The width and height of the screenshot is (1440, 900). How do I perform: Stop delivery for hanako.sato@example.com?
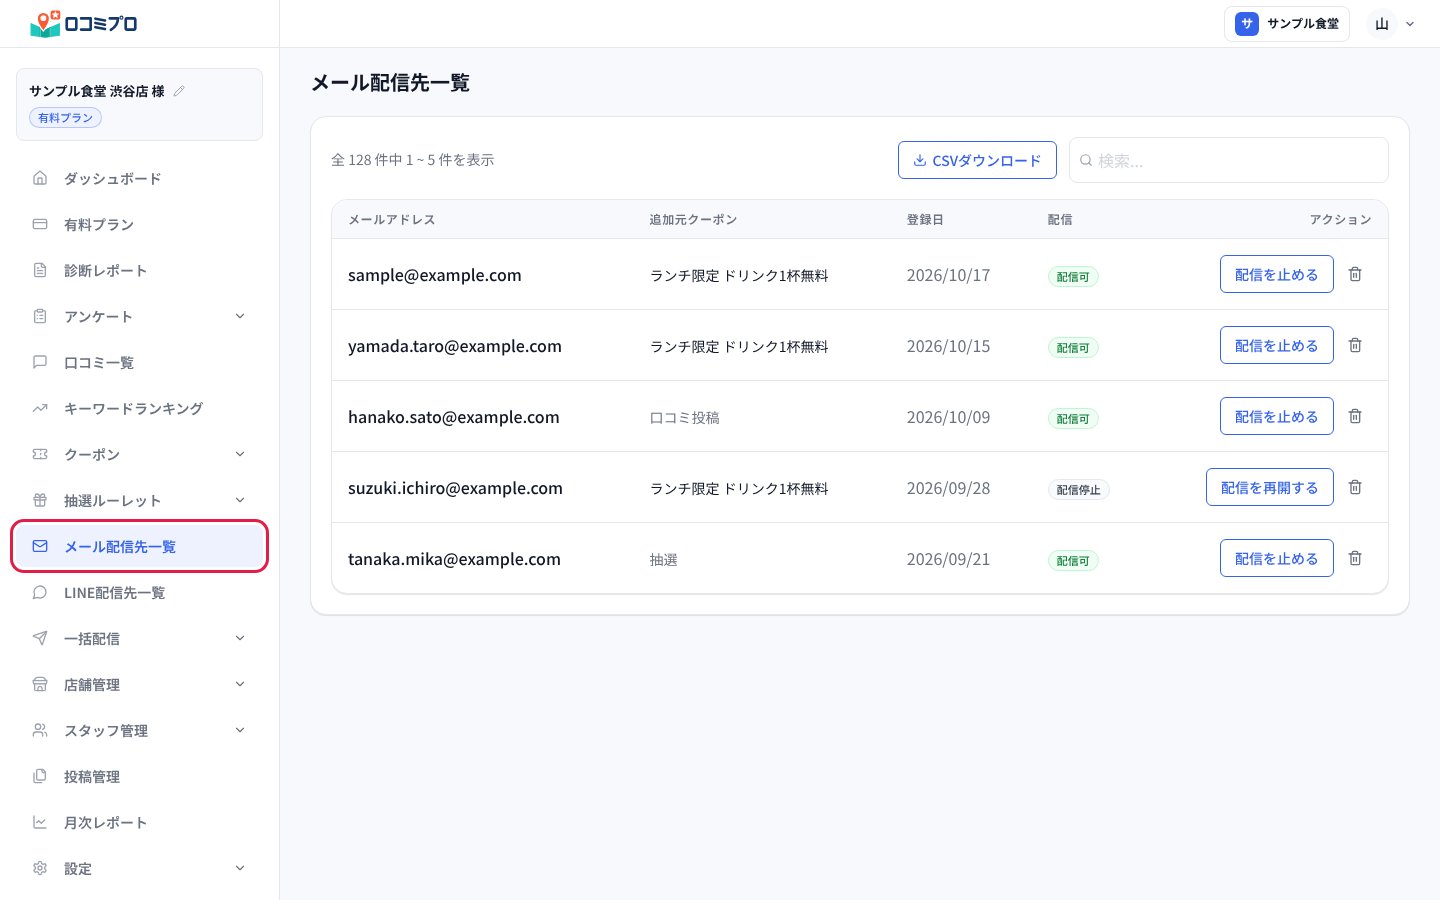tap(1276, 416)
